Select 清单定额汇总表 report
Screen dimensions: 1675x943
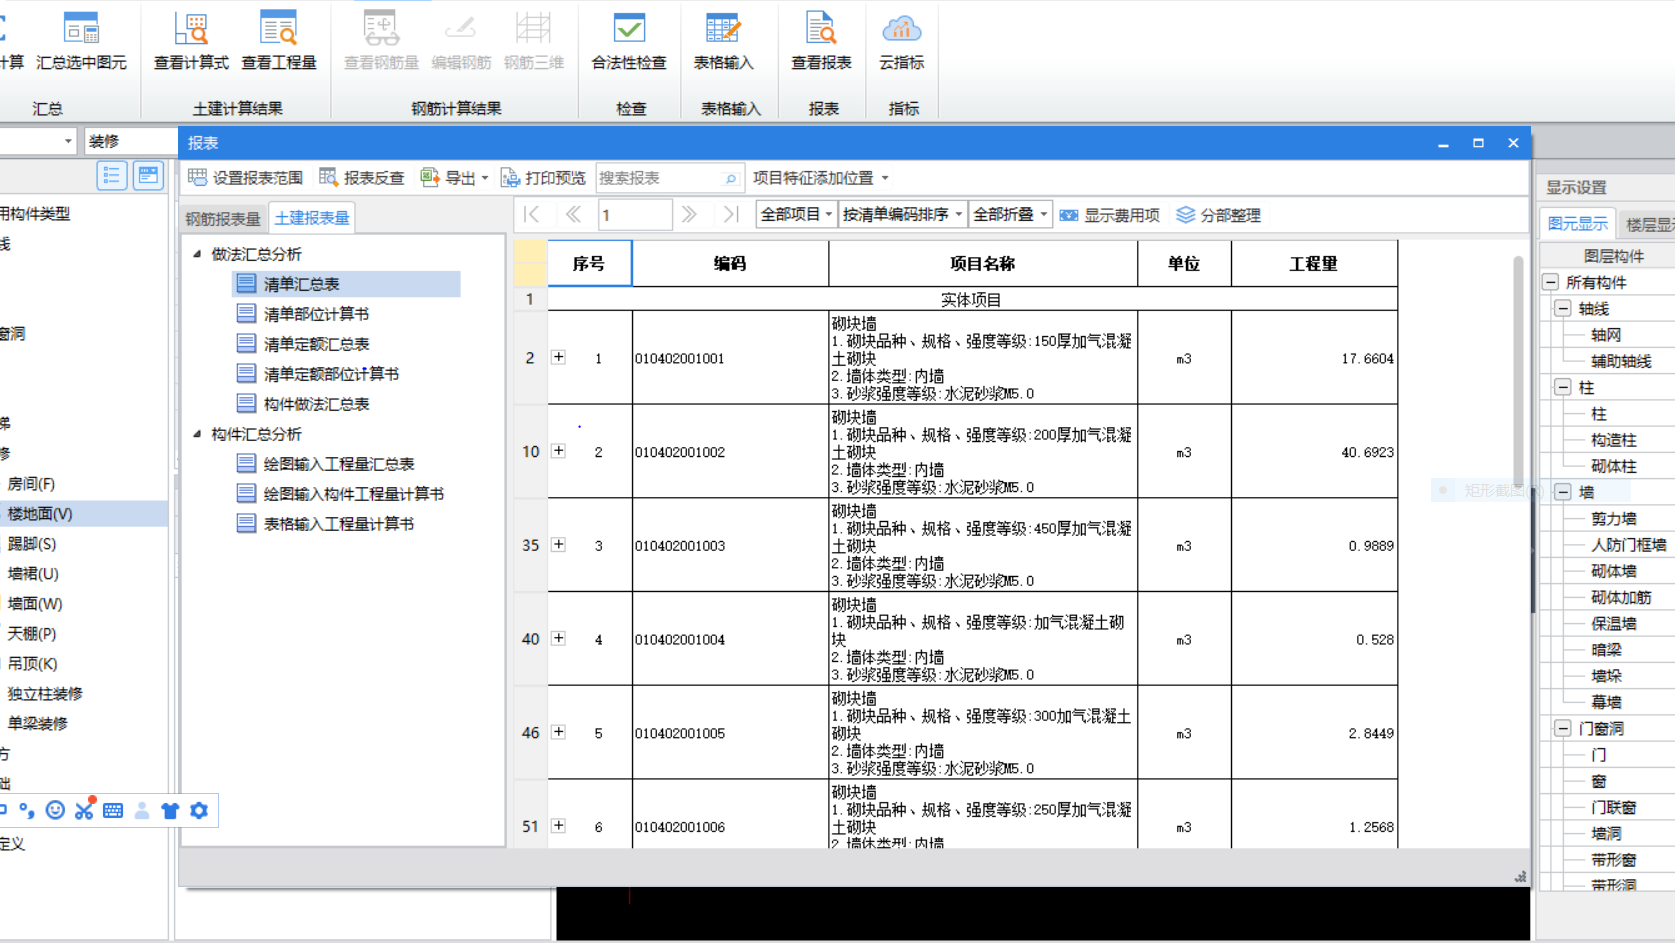click(x=303, y=344)
